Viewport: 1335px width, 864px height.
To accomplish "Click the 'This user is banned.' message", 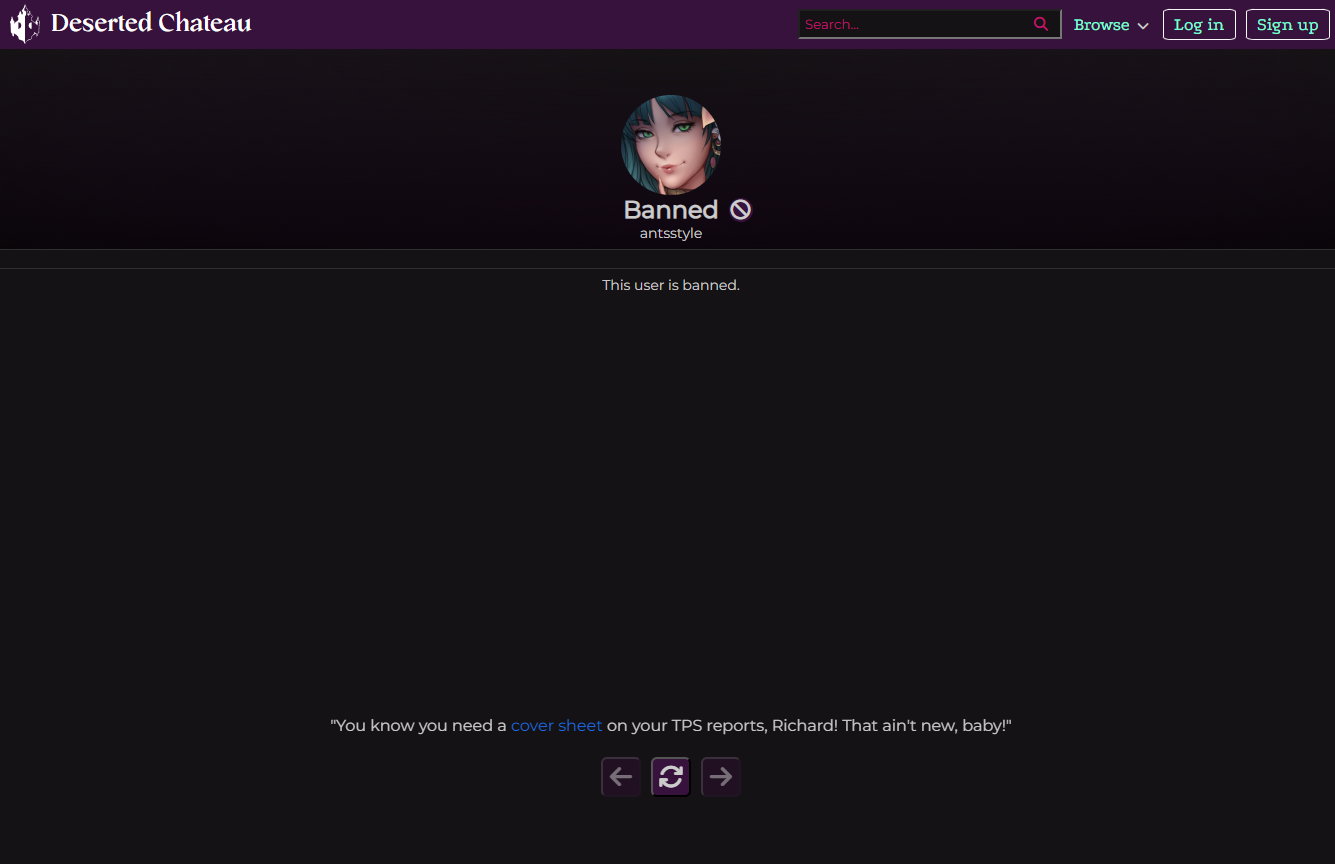I will click(670, 285).
